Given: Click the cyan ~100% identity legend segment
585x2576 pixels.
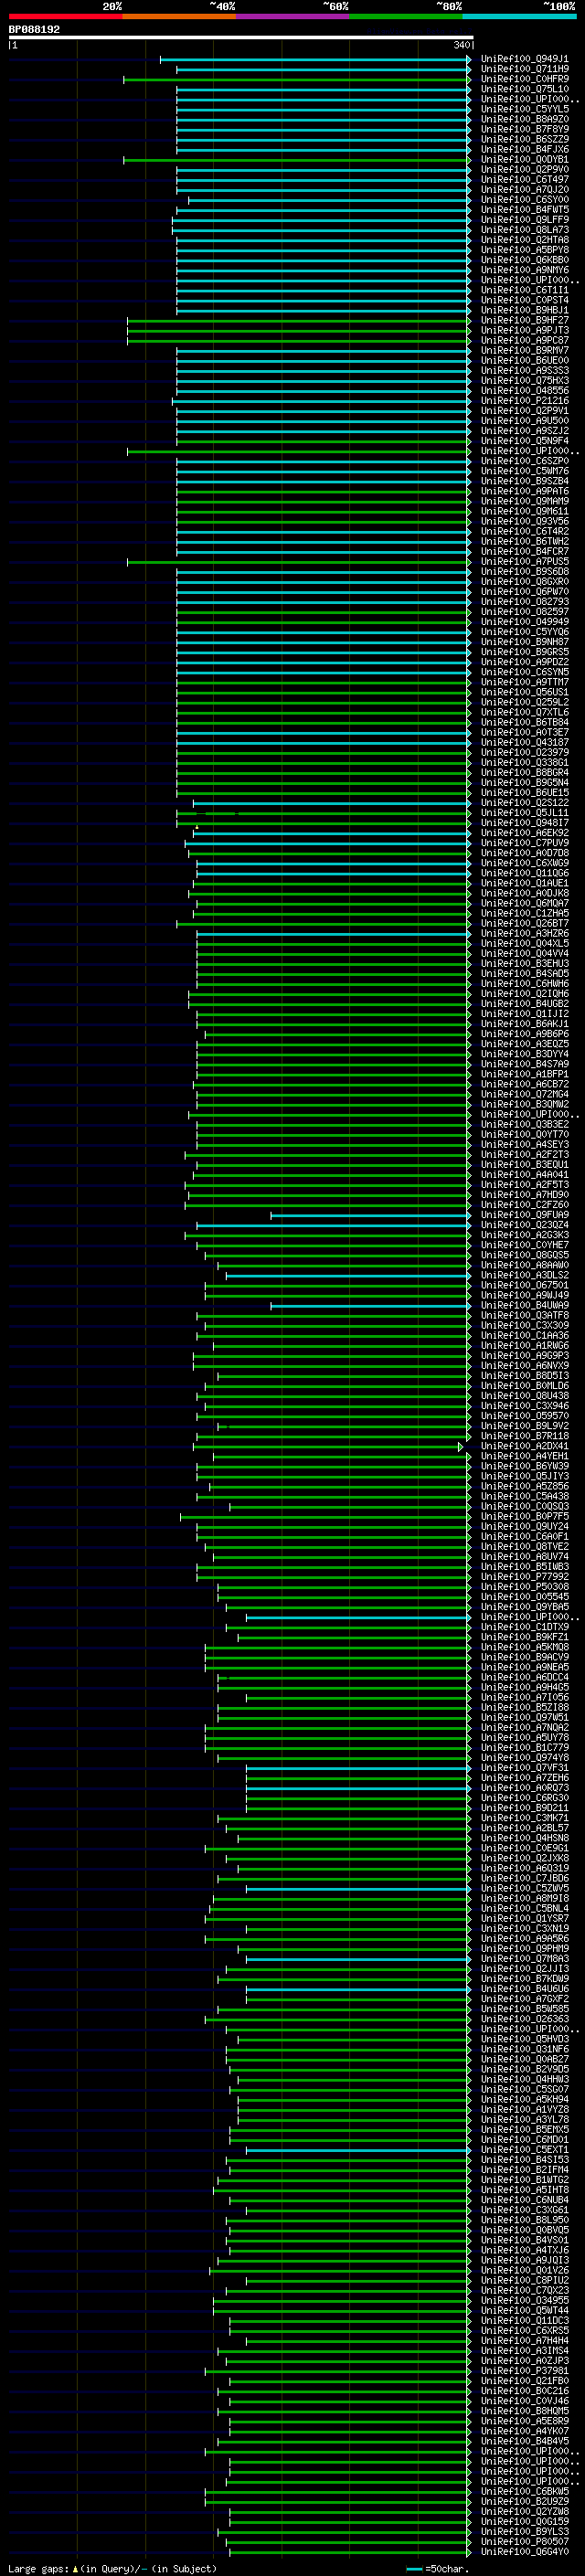Looking at the screenshot, I should [x=519, y=16].
